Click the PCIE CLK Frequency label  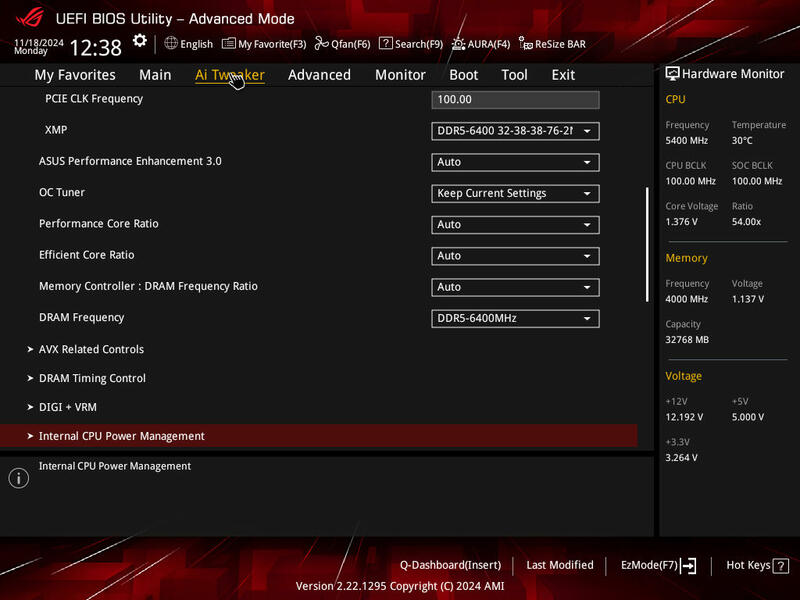click(x=94, y=99)
